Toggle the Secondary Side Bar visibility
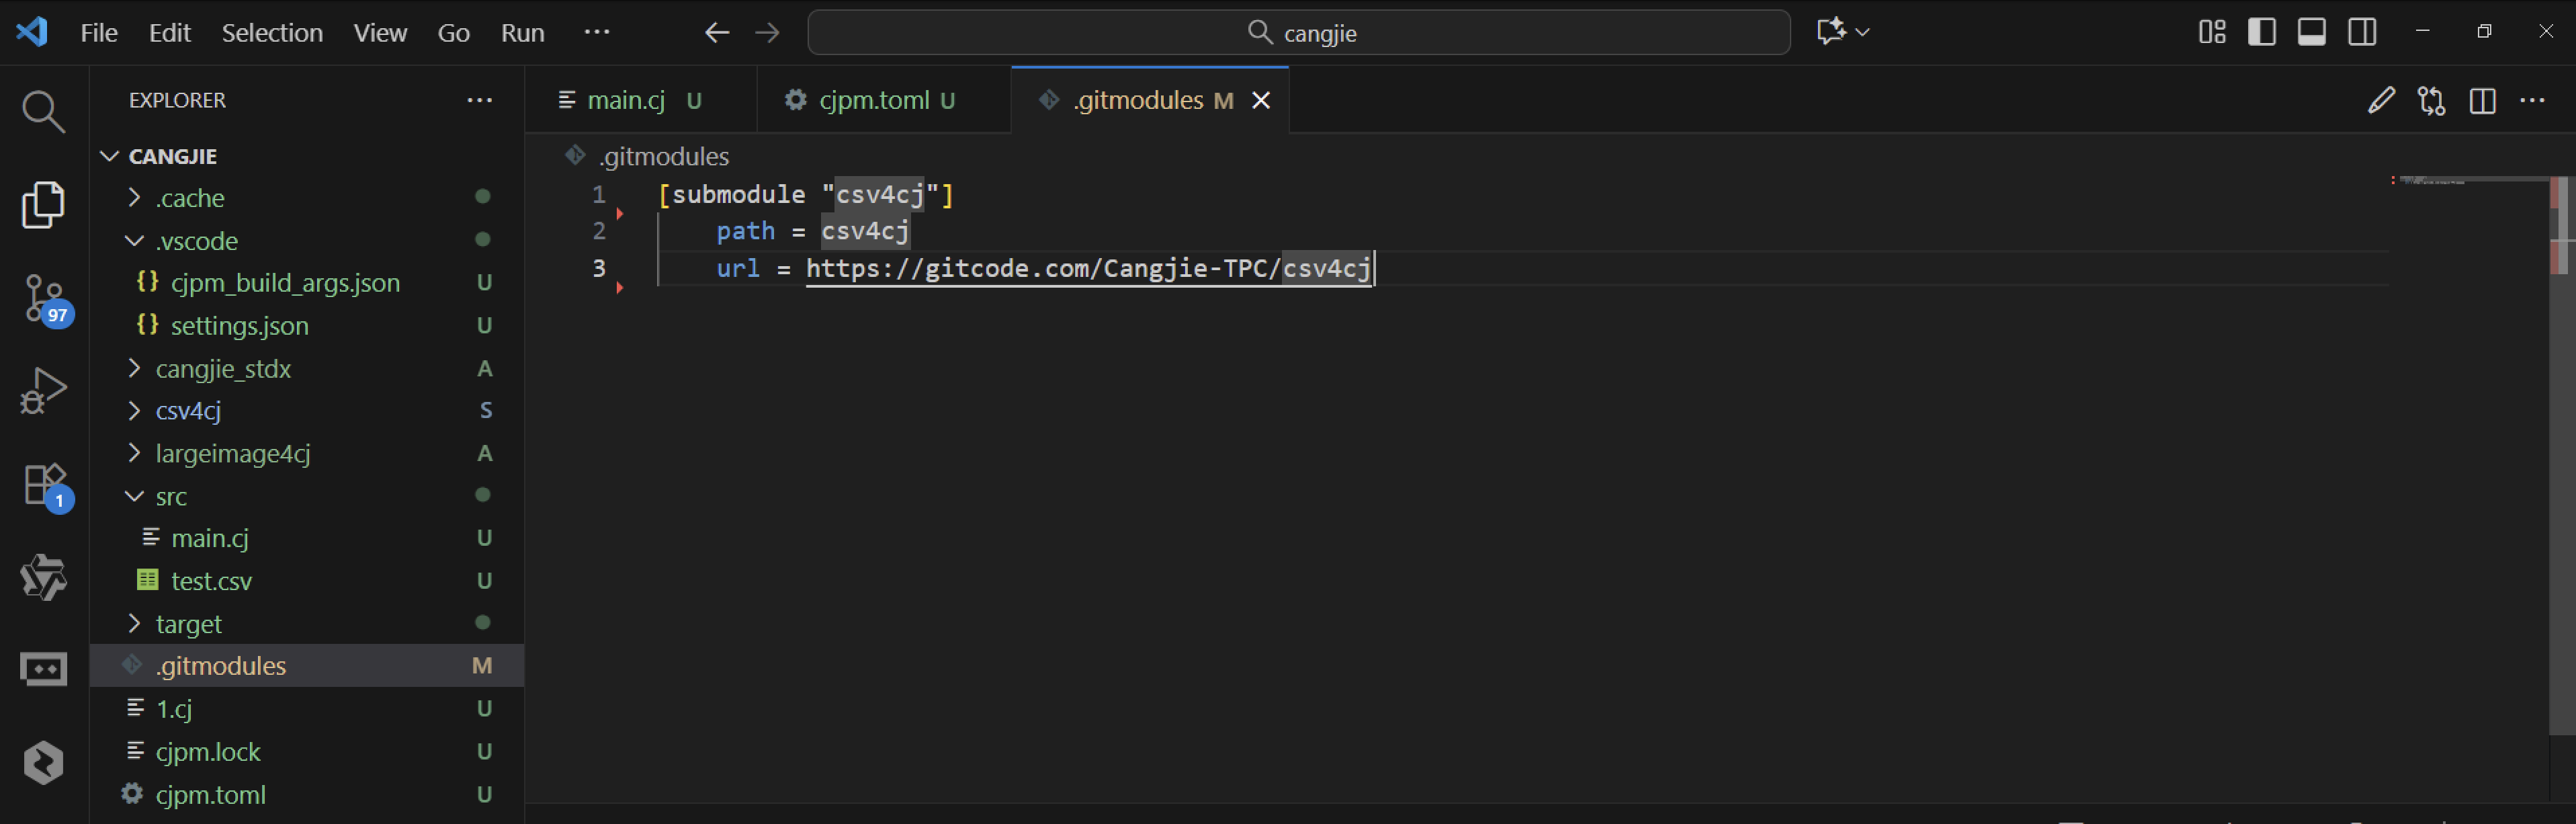Screen dimensions: 2576x824 [2362, 32]
